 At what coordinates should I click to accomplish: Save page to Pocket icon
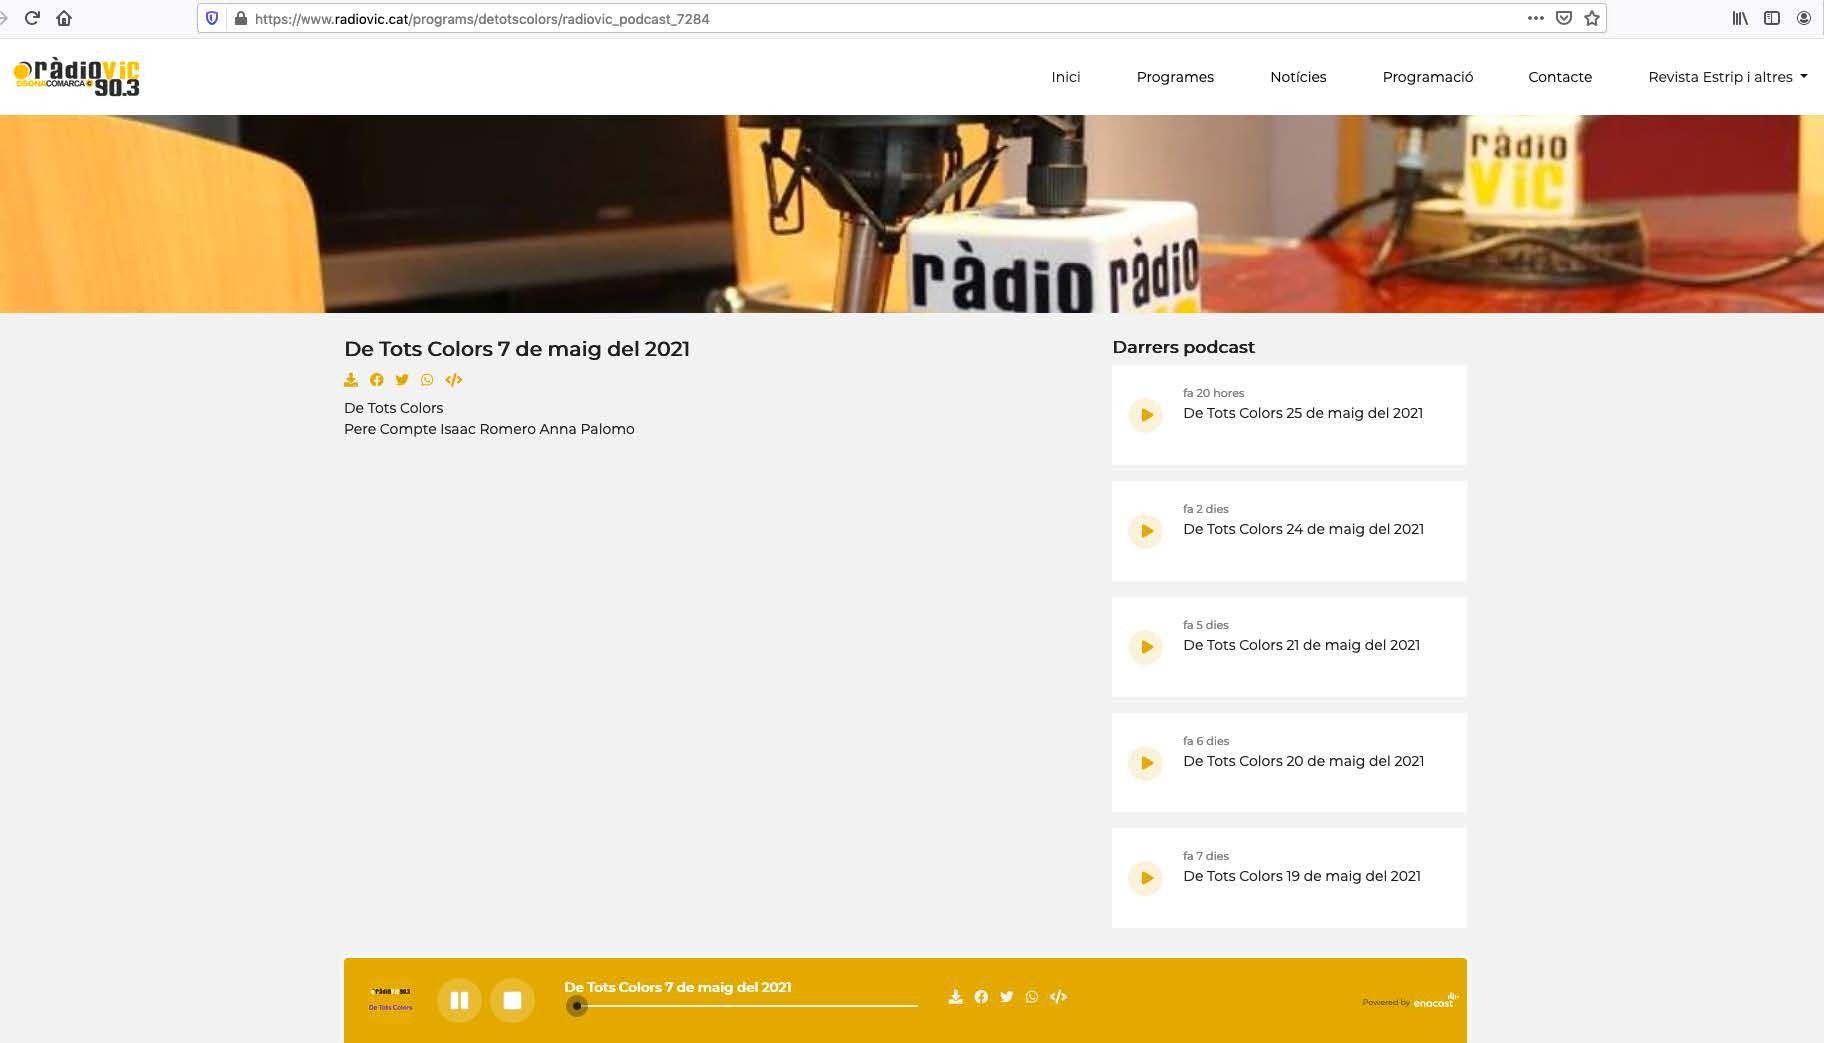[x=1564, y=18]
